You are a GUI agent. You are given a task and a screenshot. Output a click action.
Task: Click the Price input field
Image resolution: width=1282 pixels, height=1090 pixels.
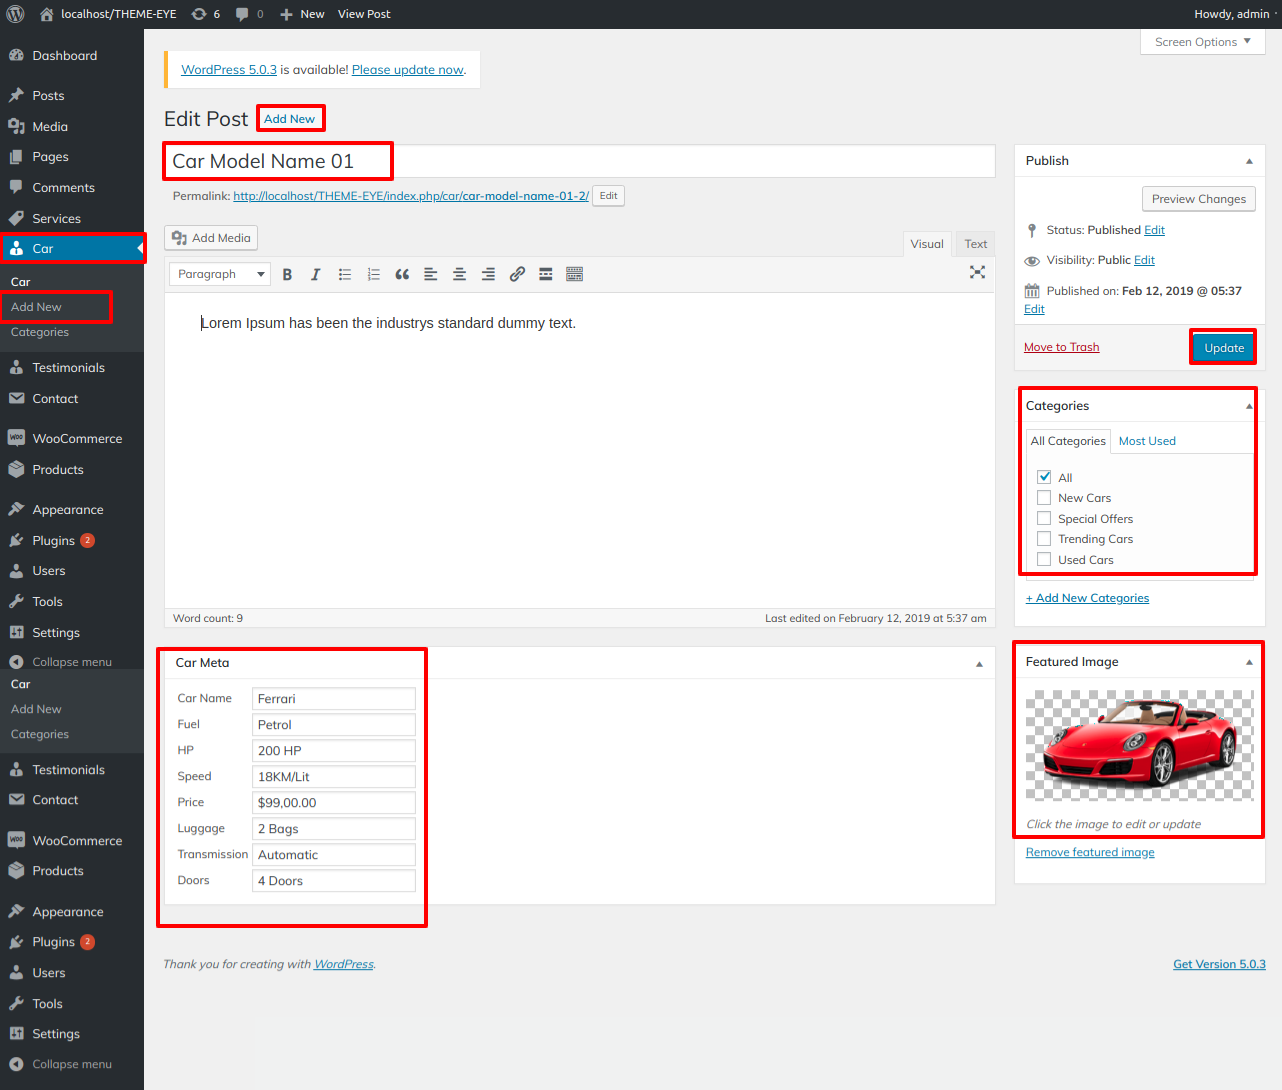point(333,803)
